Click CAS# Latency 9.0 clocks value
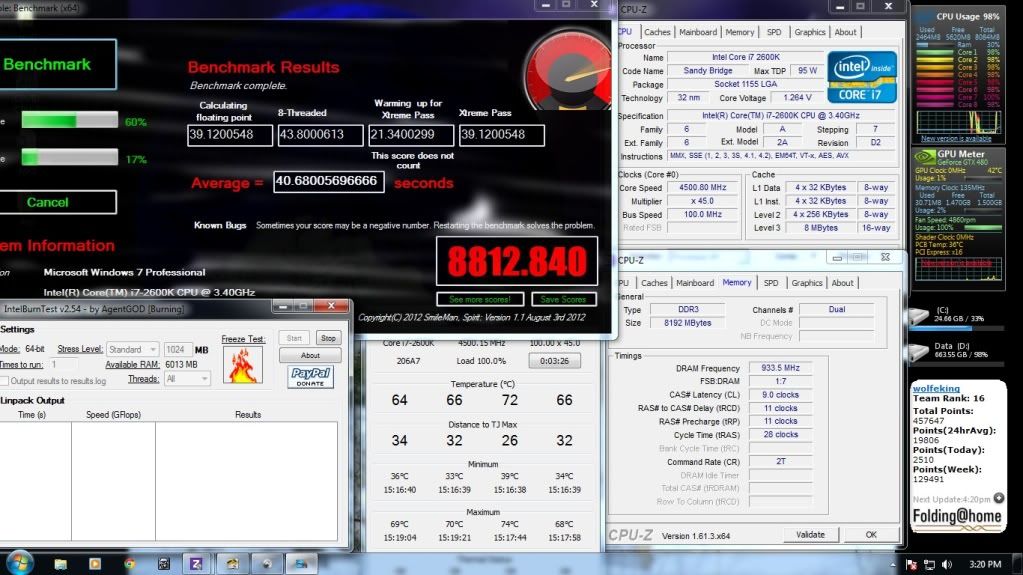Screen dimensions: 1023x575 click(x=780, y=395)
